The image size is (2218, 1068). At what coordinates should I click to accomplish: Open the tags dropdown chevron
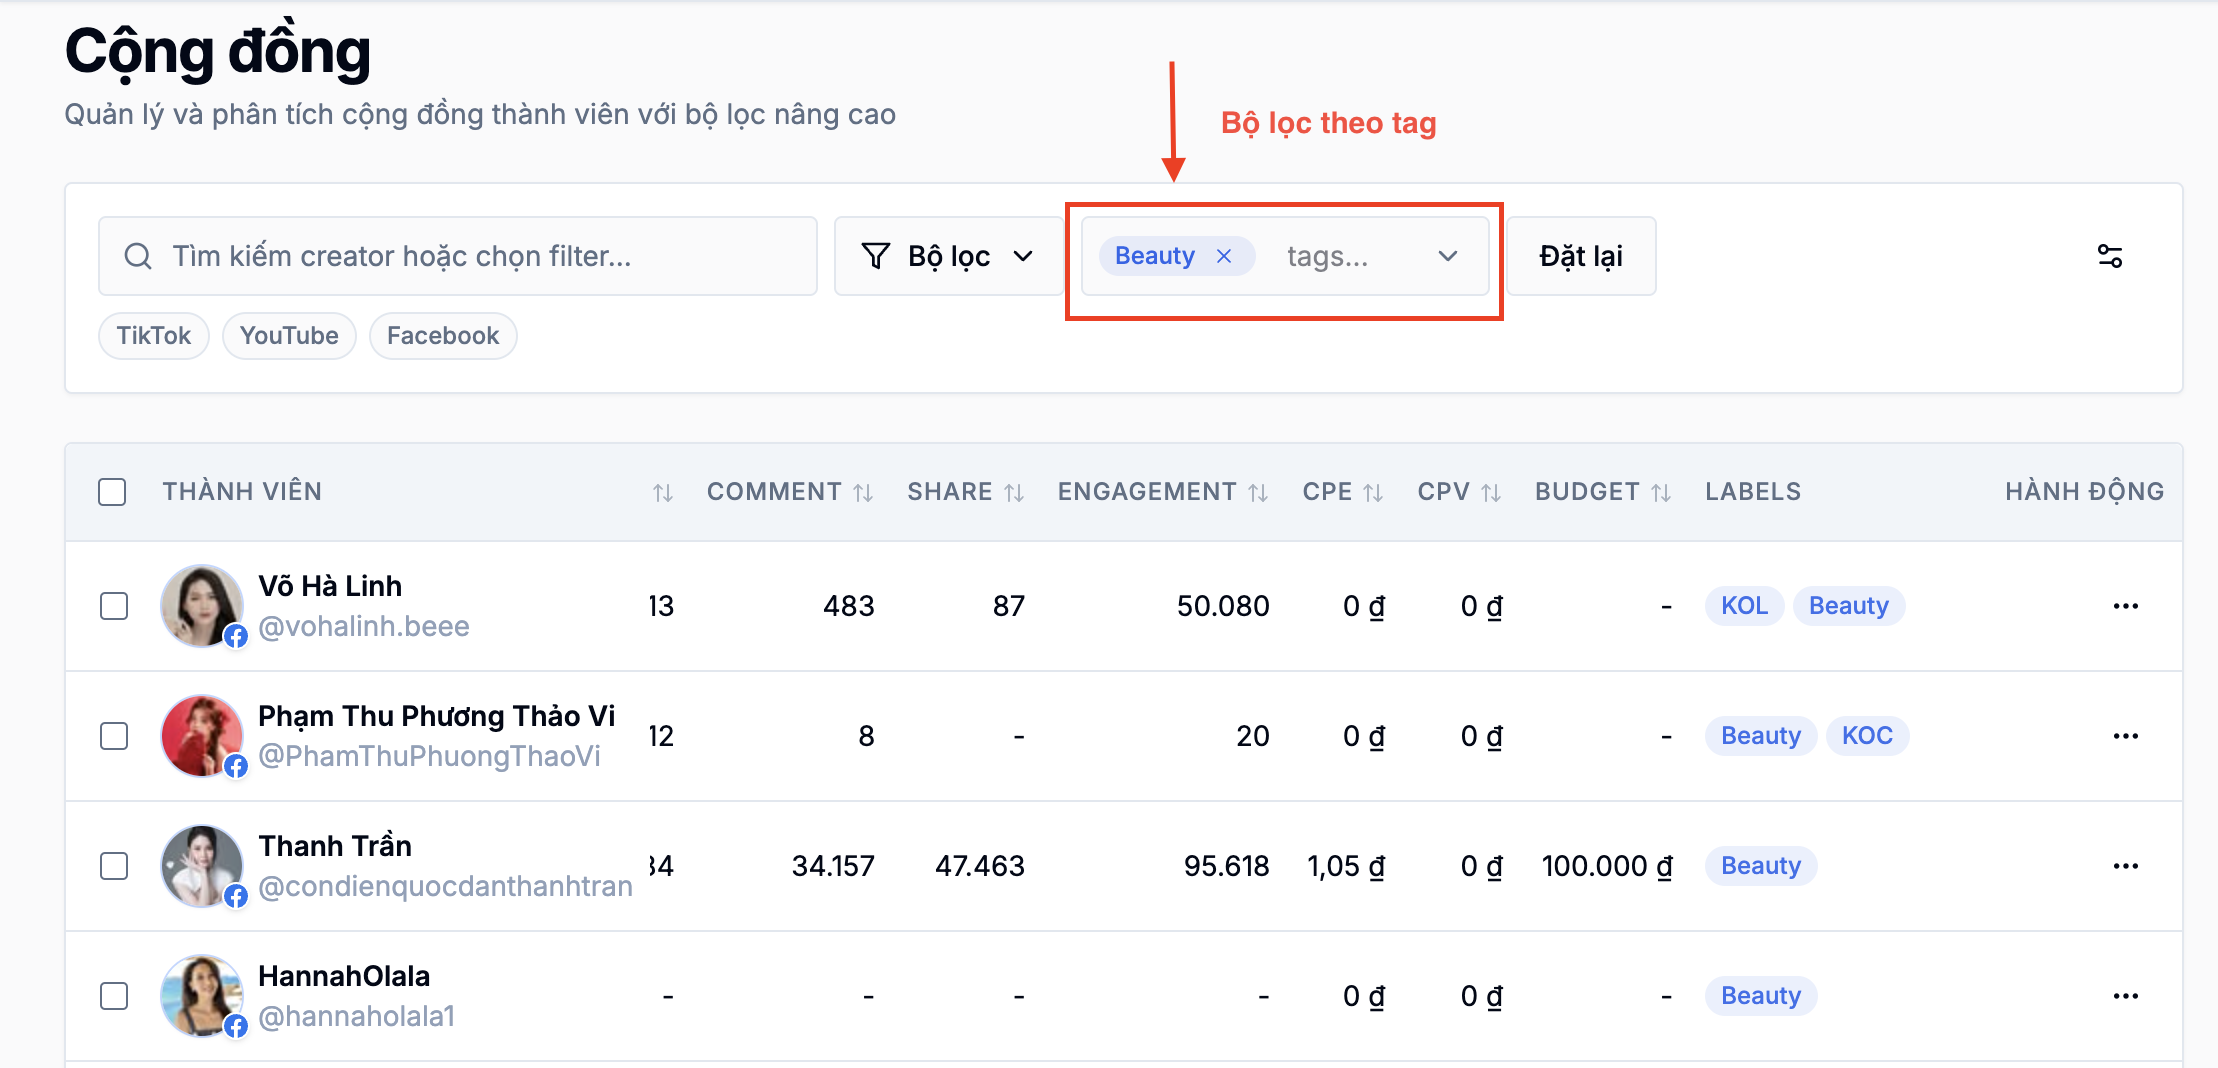(x=1447, y=256)
